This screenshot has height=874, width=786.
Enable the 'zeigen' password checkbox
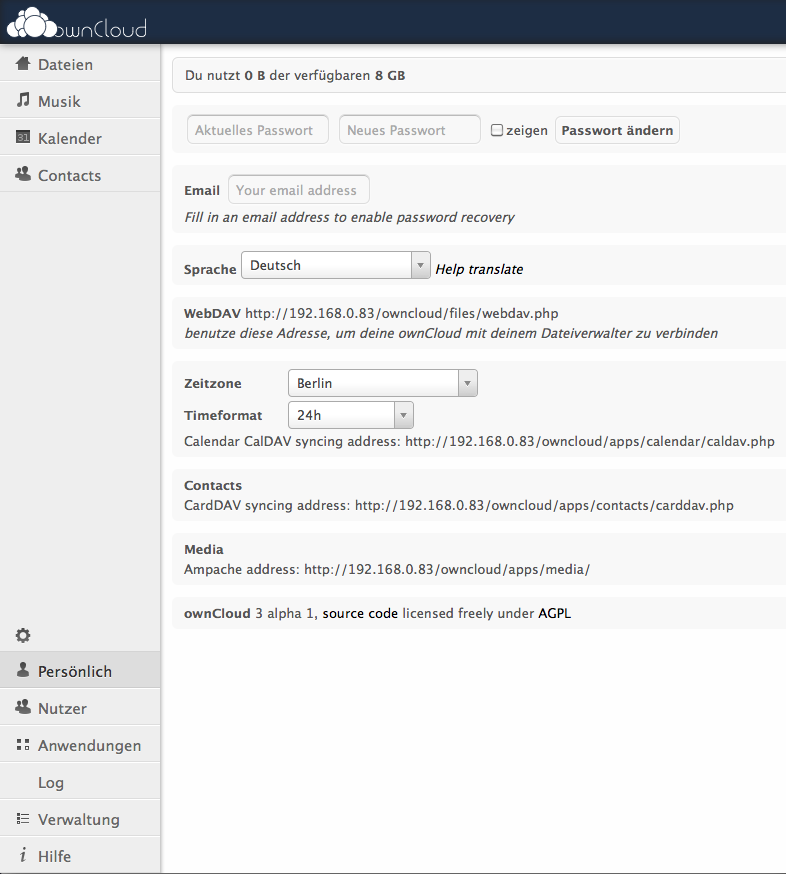[497, 130]
